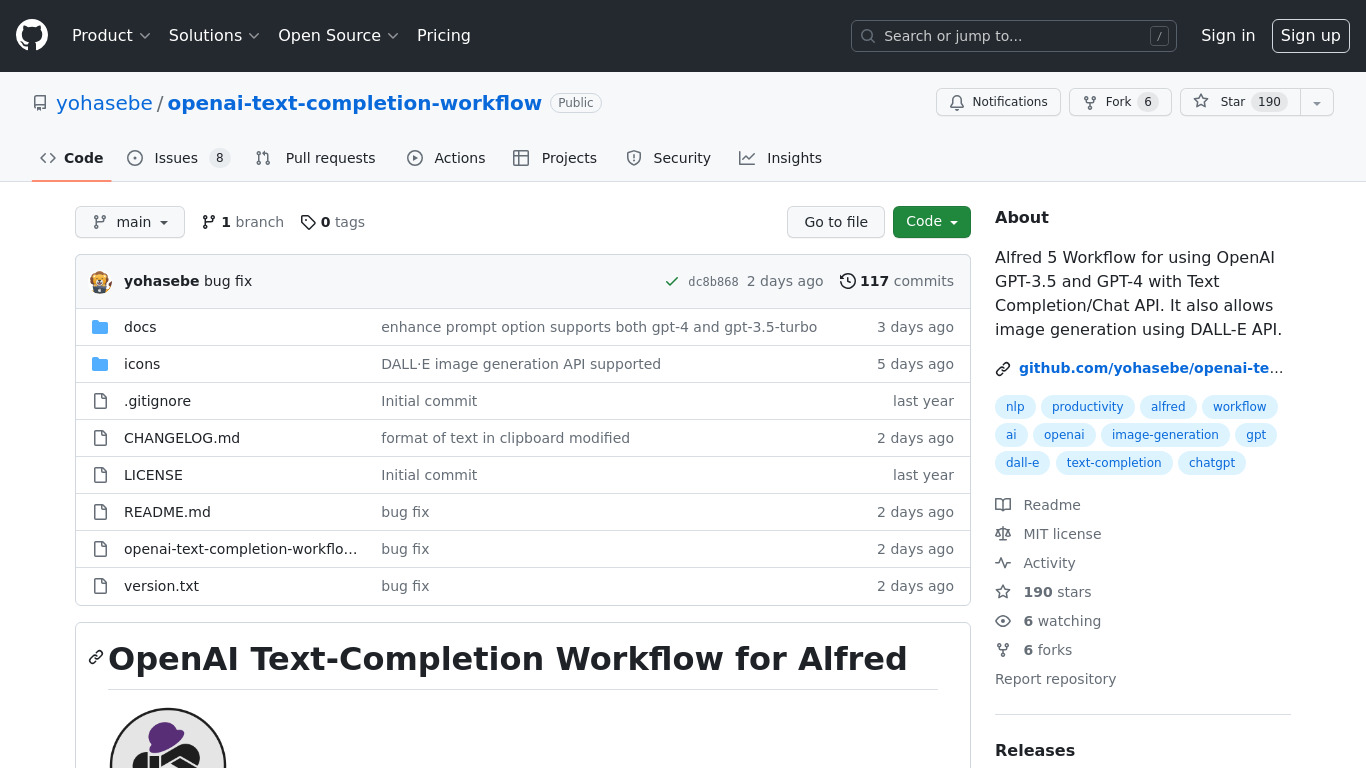Click the file icon beside LICENSE

(x=100, y=475)
